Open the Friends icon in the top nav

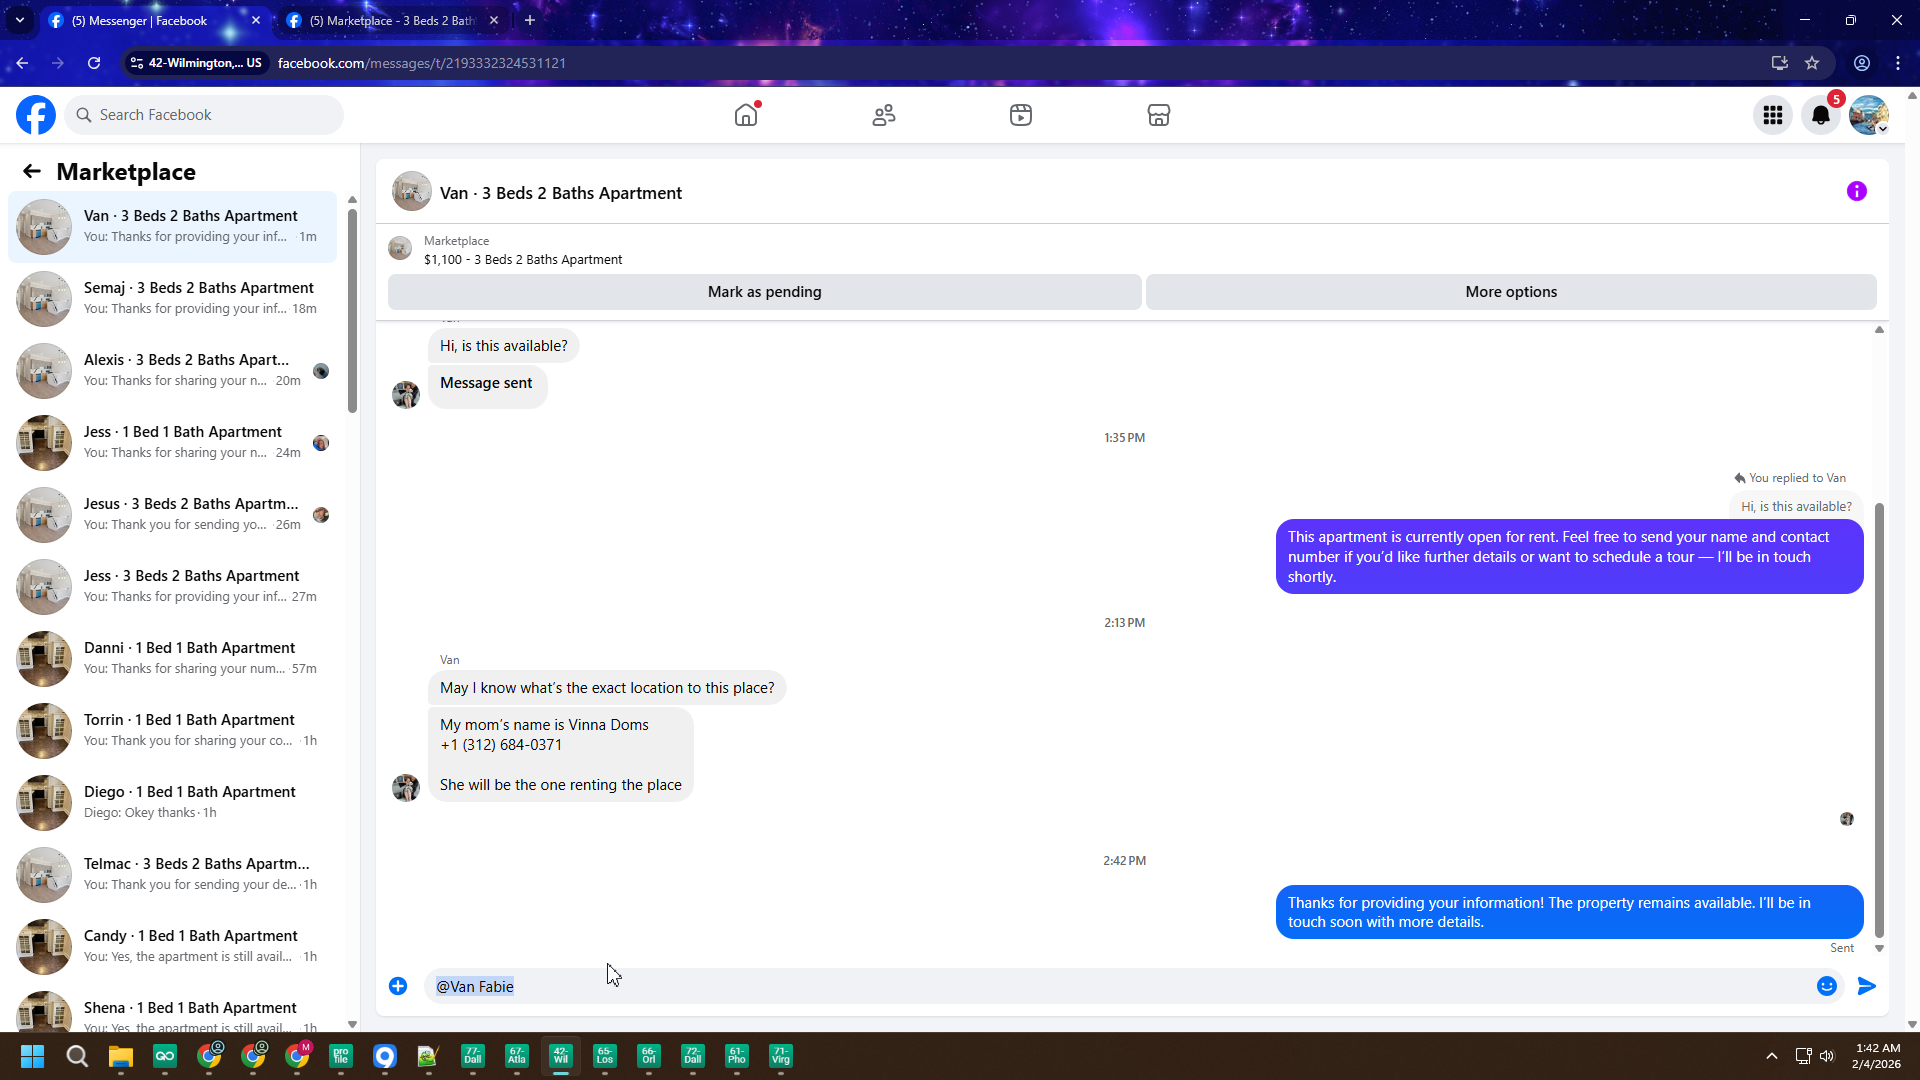click(x=883, y=115)
